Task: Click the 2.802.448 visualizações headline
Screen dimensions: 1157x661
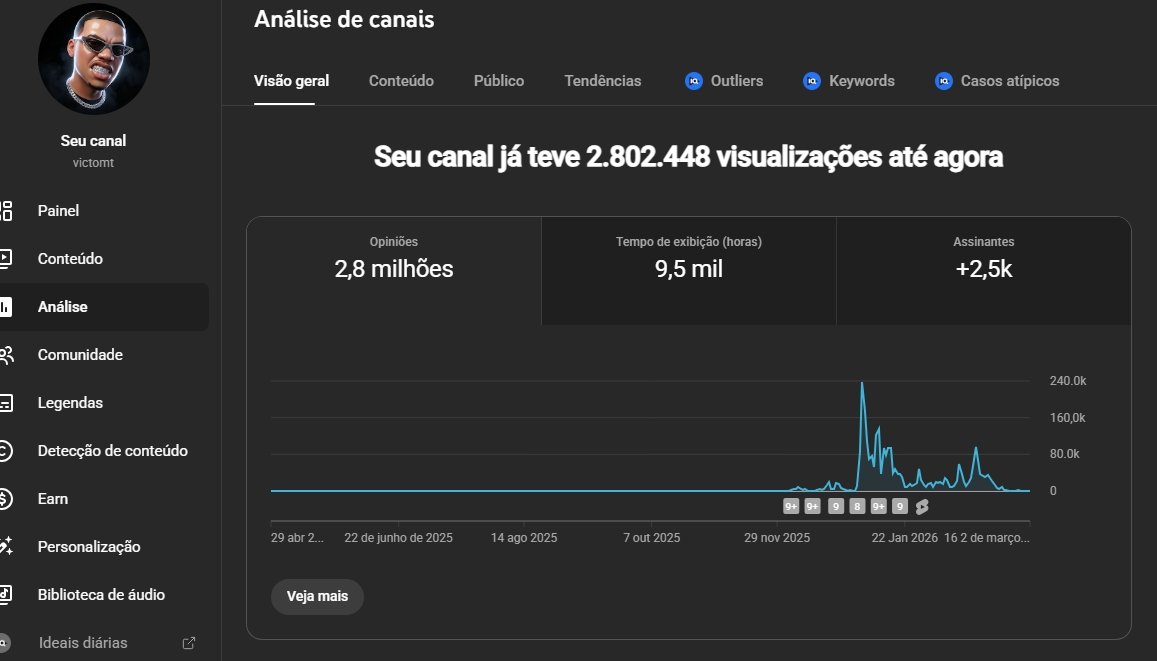Action: 688,156
